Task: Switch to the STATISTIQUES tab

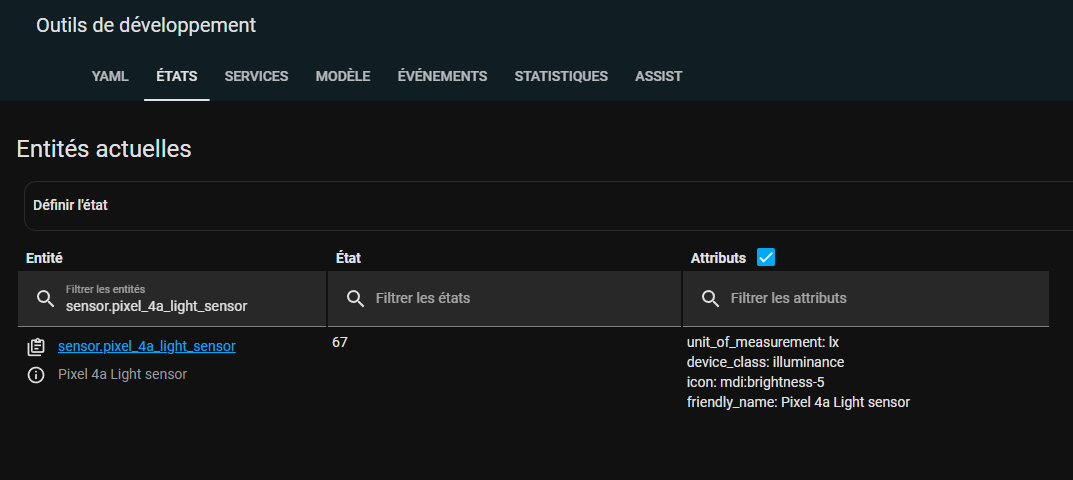Action: (x=561, y=76)
